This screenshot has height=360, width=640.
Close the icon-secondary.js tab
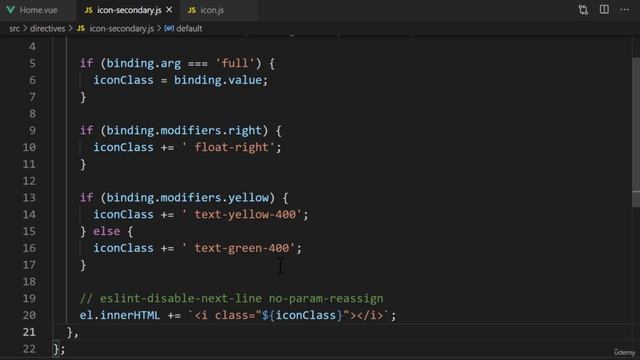click(169, 10)
